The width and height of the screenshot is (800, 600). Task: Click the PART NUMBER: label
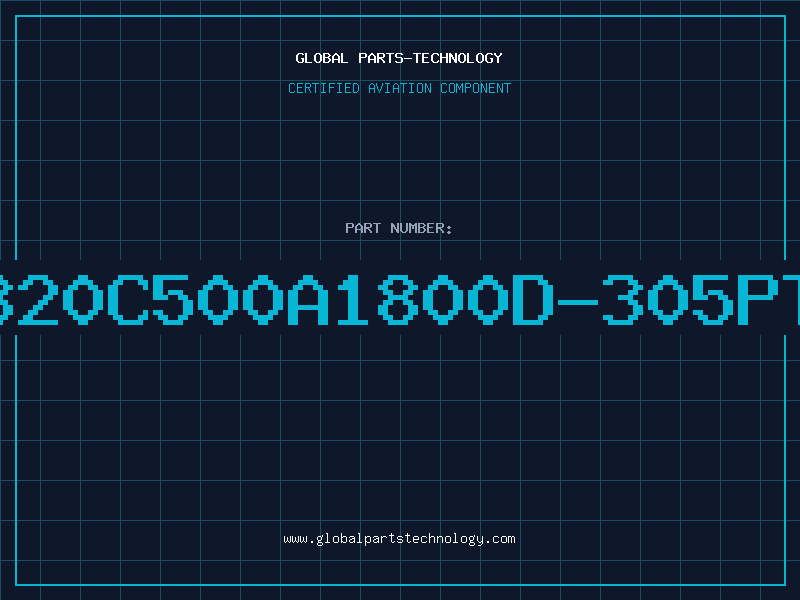point(399,228)
